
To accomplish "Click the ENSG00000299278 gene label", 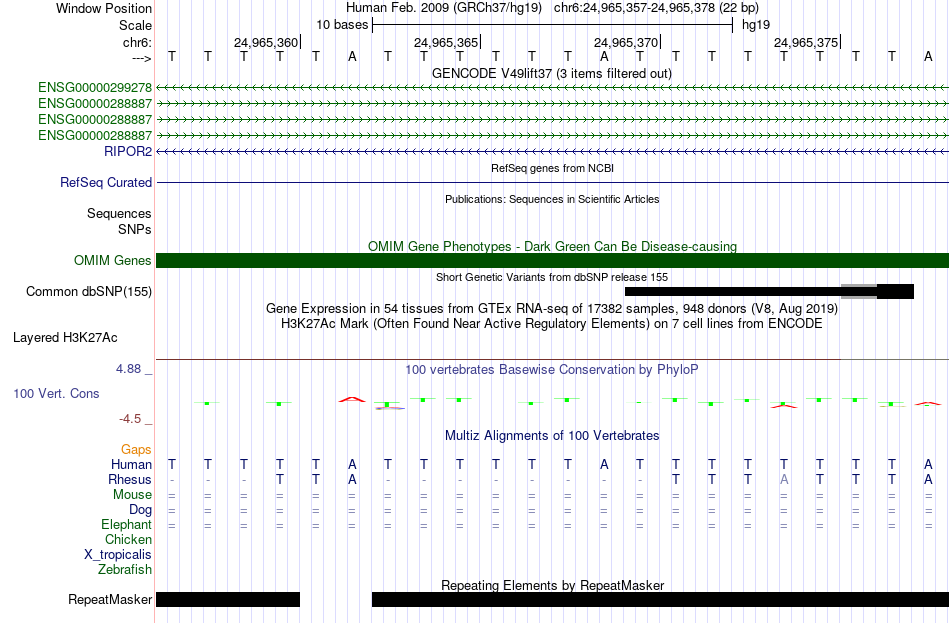I will point(95,88).
